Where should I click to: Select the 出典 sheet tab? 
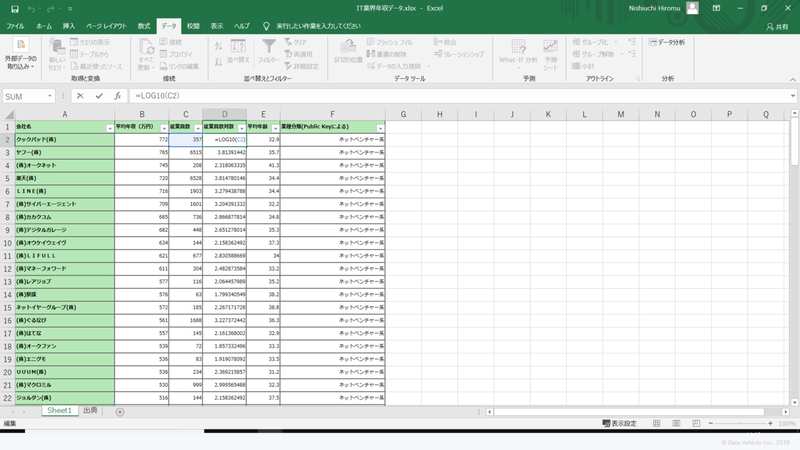click(90, 411)
